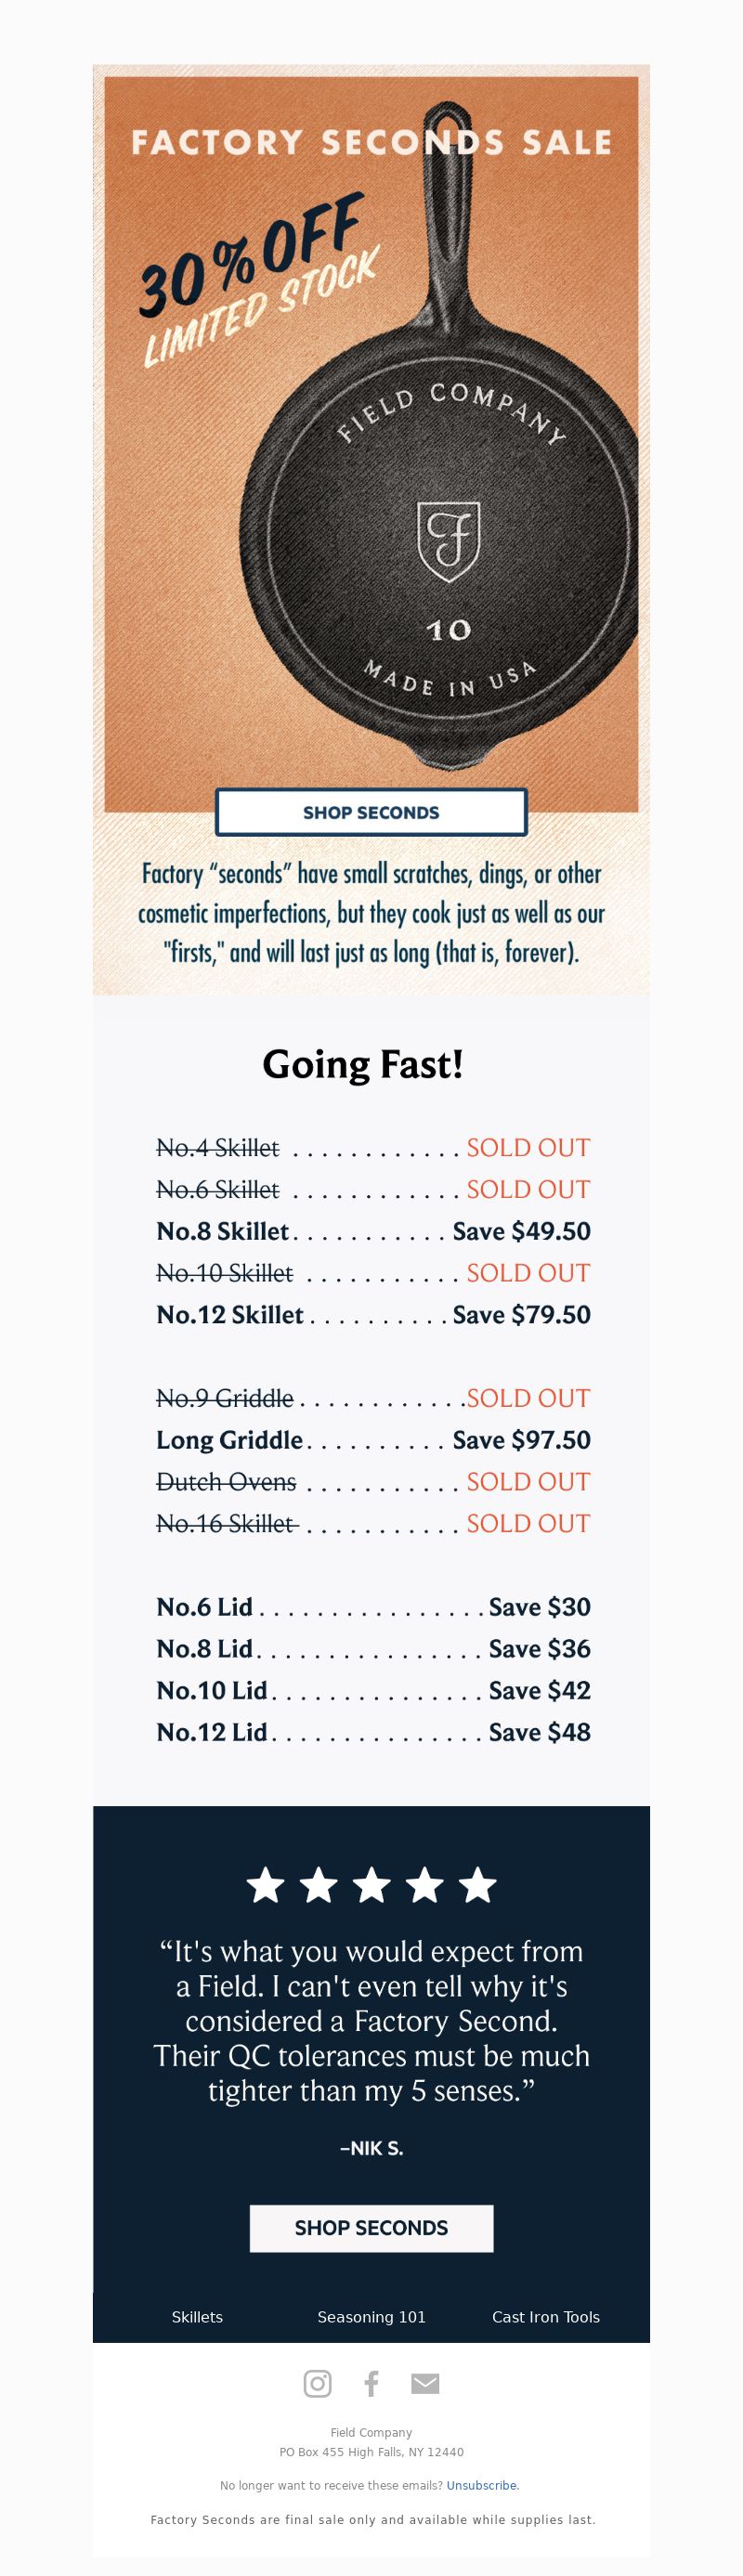Click the Field Company shield logo

tap(448, 540)
